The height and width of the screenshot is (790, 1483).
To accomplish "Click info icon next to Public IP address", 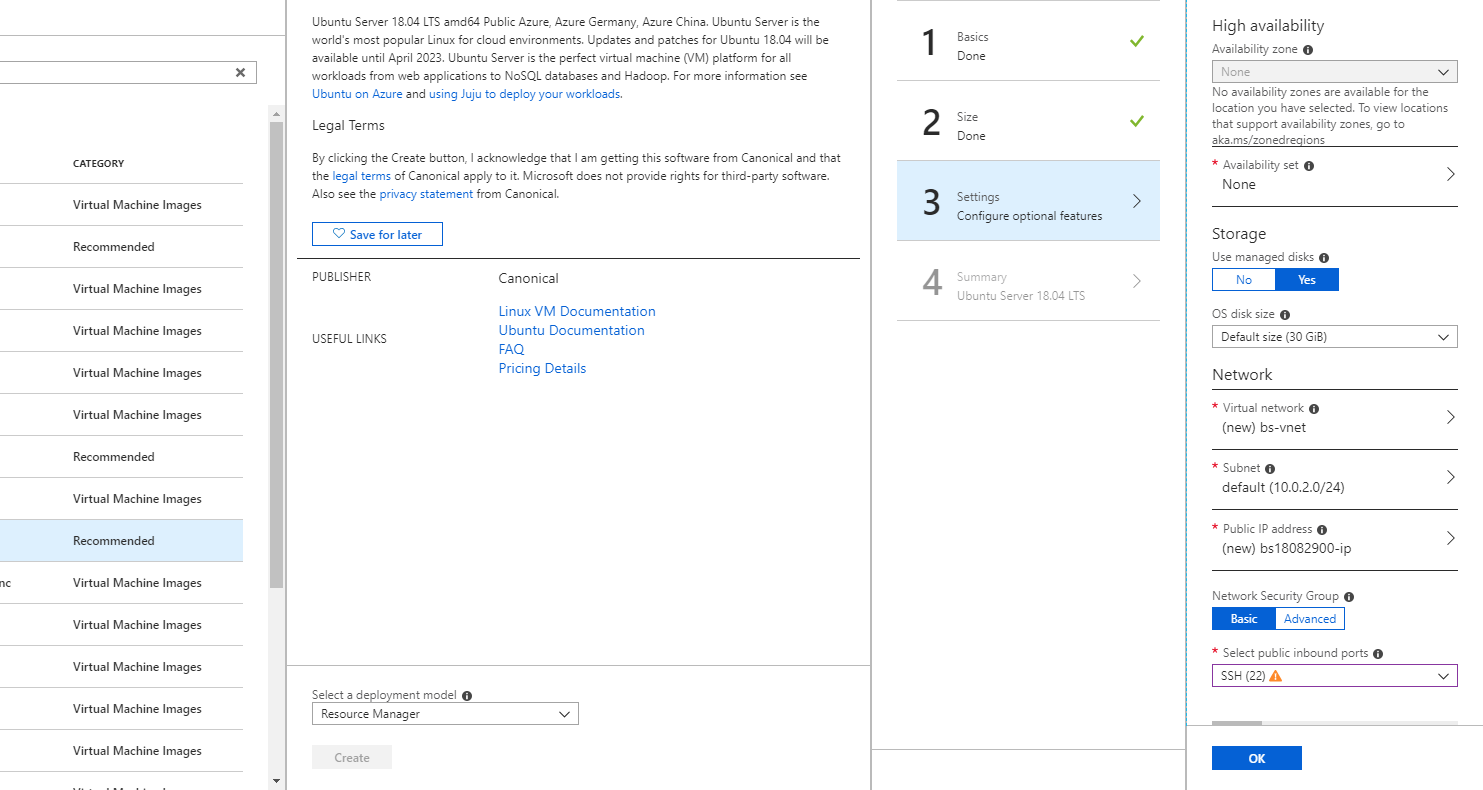I will click(1322, 530).
